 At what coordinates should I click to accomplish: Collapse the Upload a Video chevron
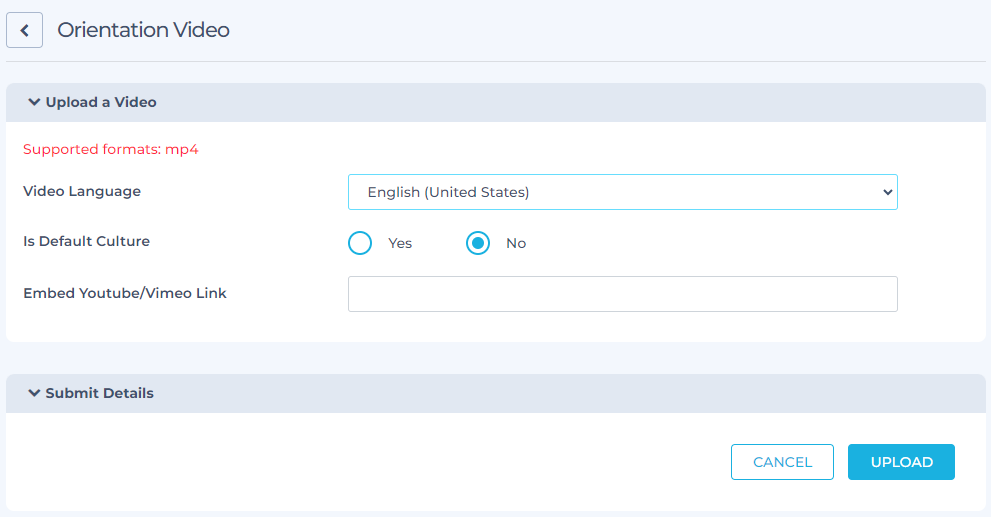[34, 102]
